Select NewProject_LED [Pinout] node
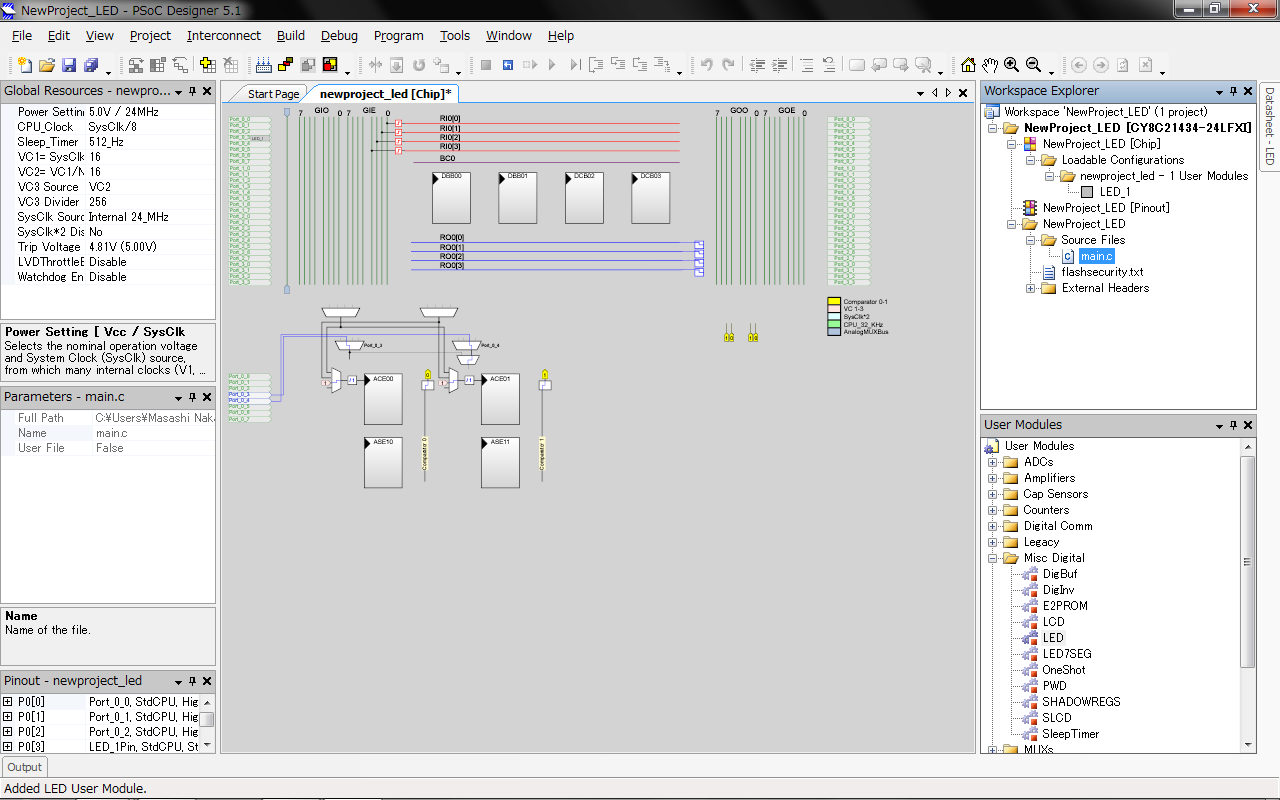The width and height of the screenshot is (1280, 800). click(x=1106, y=208)
